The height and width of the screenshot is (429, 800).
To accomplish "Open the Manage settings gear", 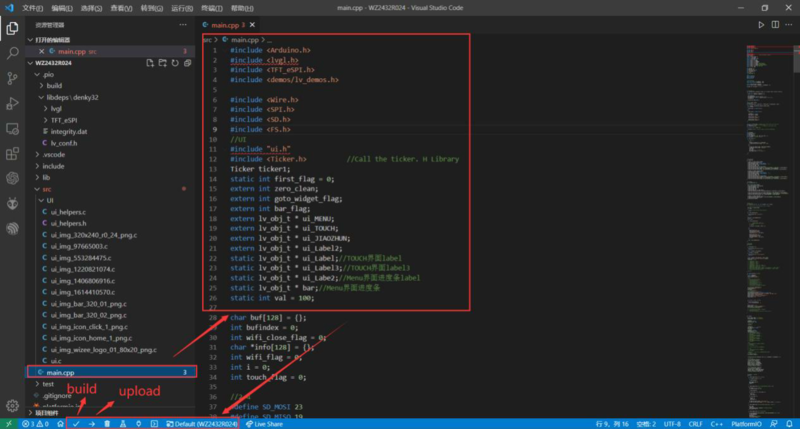I will pos(12,406).
